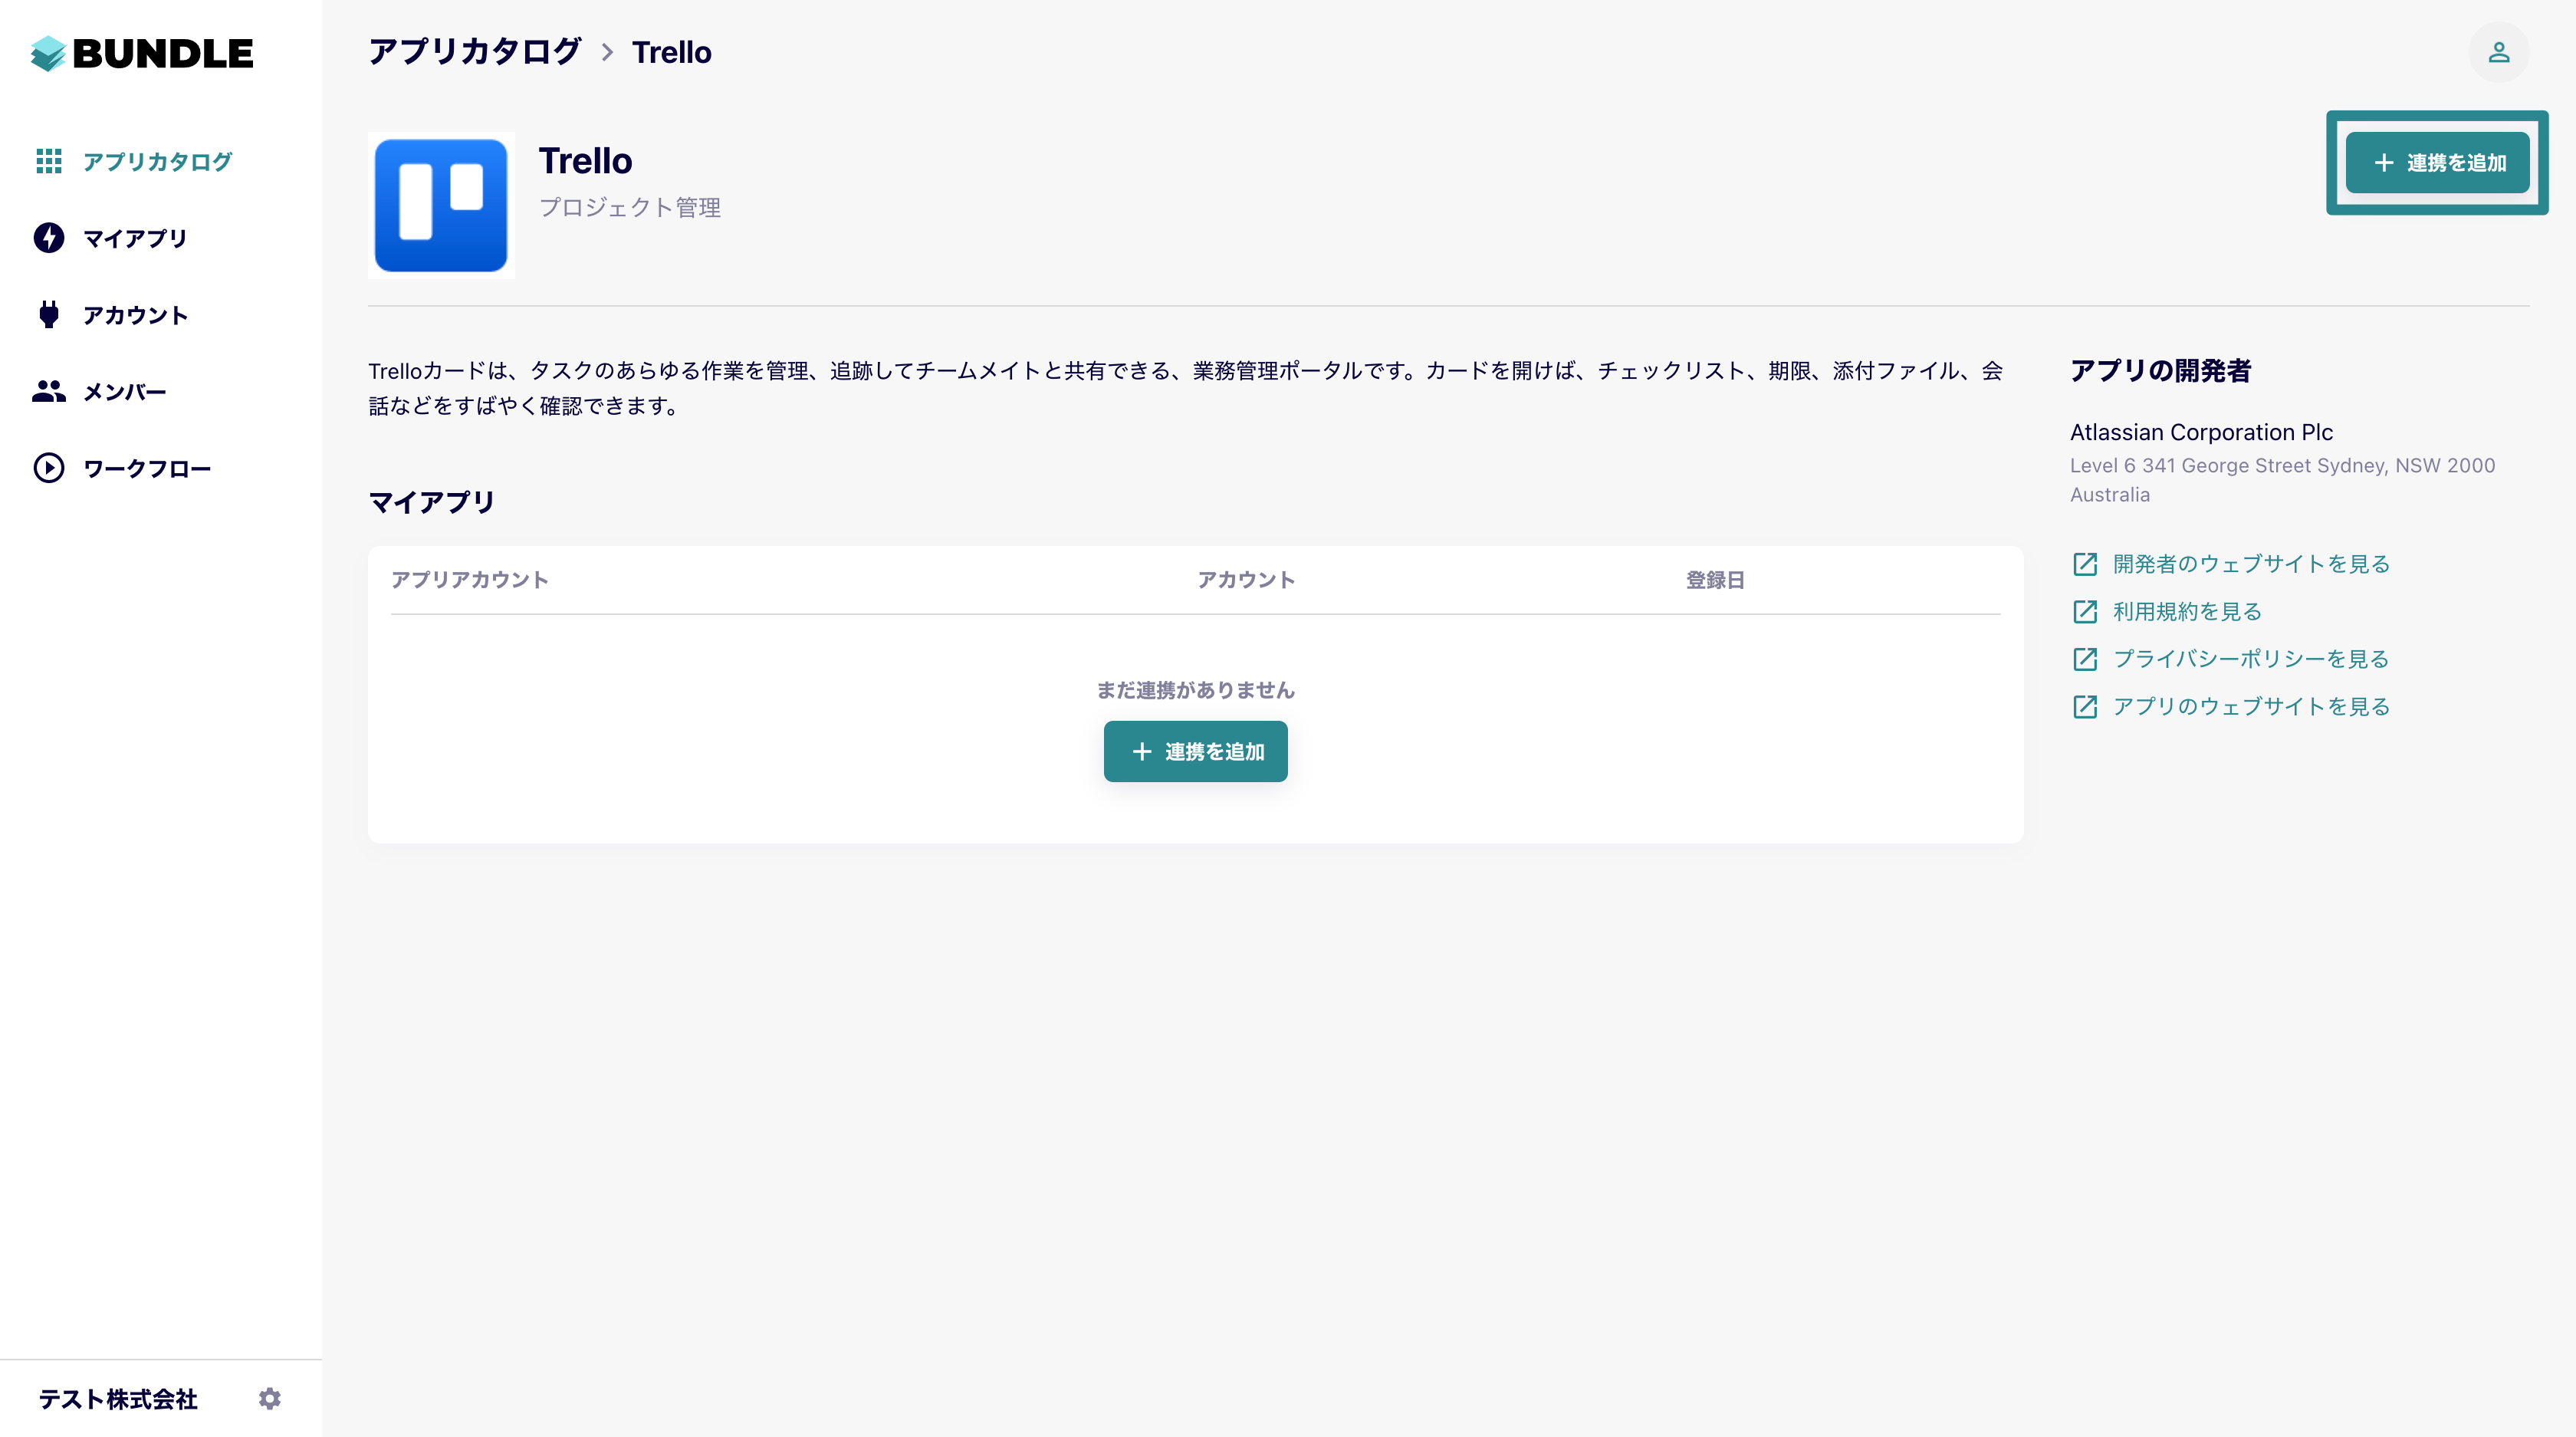2576x1437 pixels.
Task: Click the BUNDLE logo
Action: [x=142, y=53]
